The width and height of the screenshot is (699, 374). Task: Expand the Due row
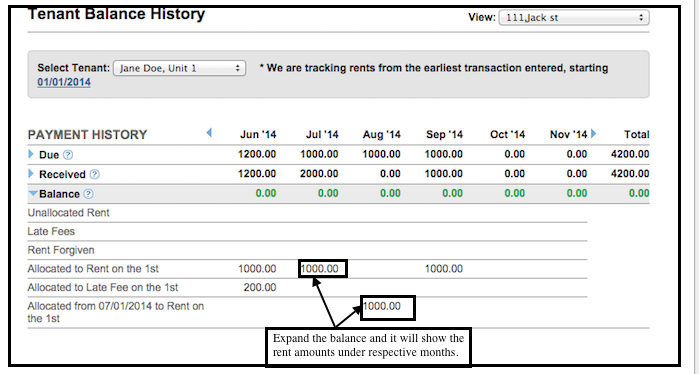tap(31, 154)
